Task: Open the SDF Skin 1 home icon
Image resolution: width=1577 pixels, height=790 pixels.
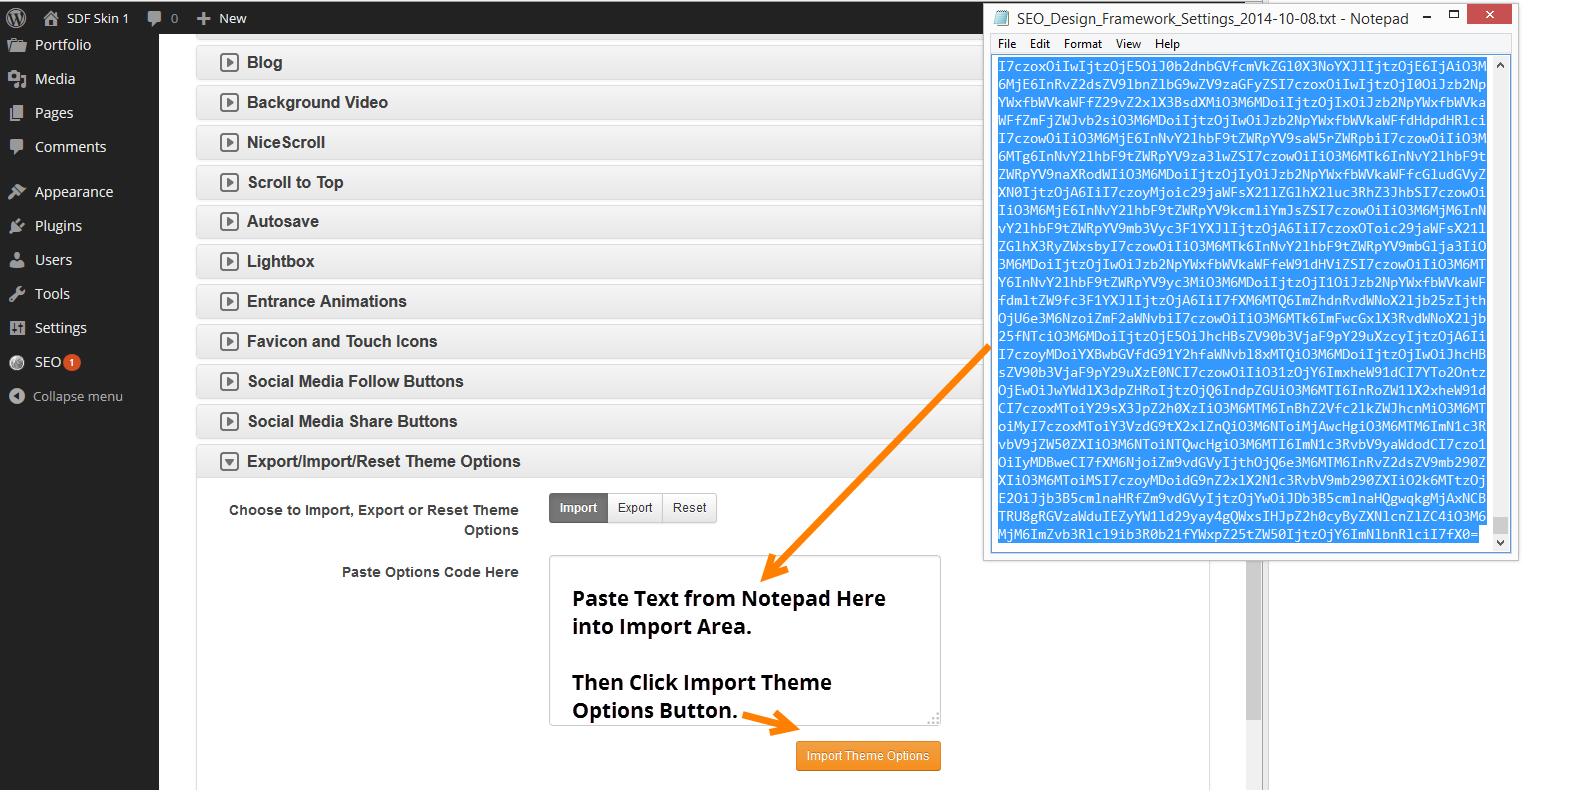Action: [x=51, y=18]
